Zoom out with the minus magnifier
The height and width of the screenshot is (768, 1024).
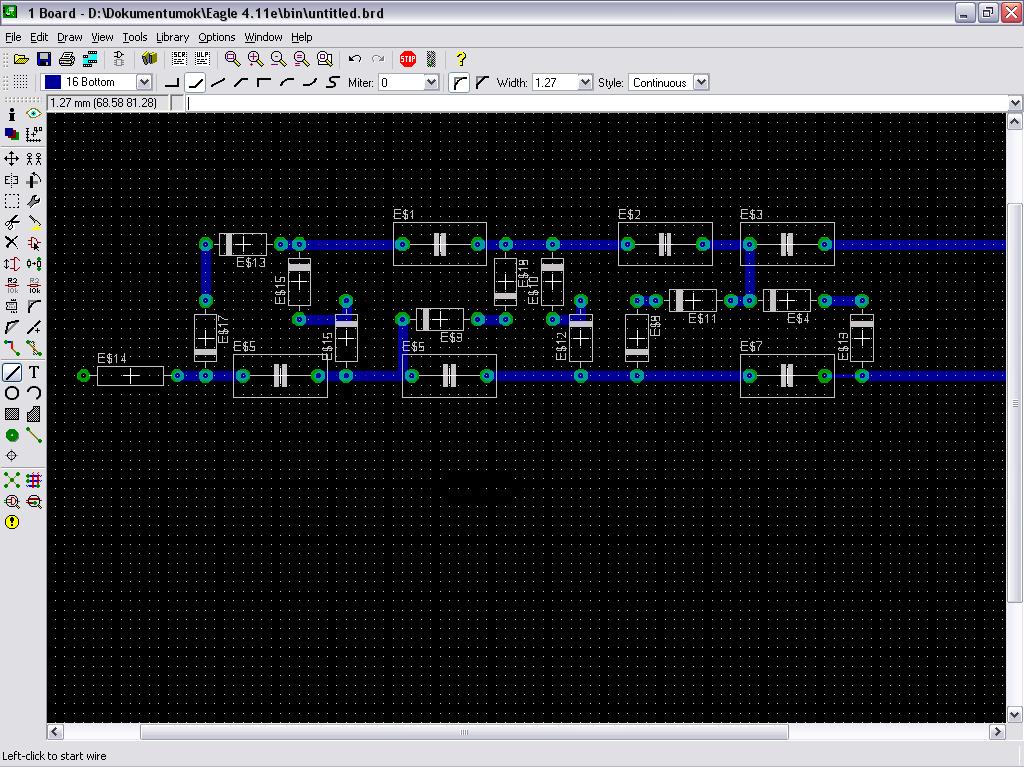[x=279, y=59]
